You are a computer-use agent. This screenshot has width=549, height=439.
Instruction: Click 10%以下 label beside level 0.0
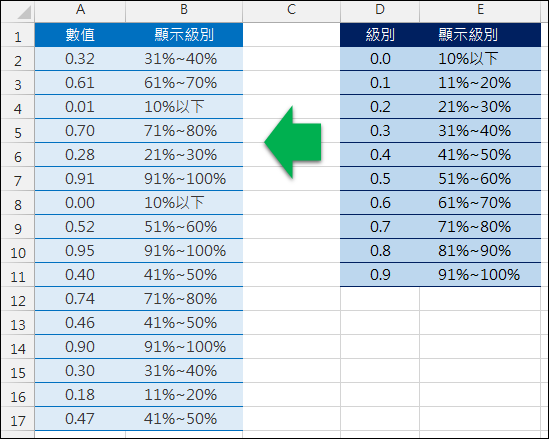click(x=480, y=59)
